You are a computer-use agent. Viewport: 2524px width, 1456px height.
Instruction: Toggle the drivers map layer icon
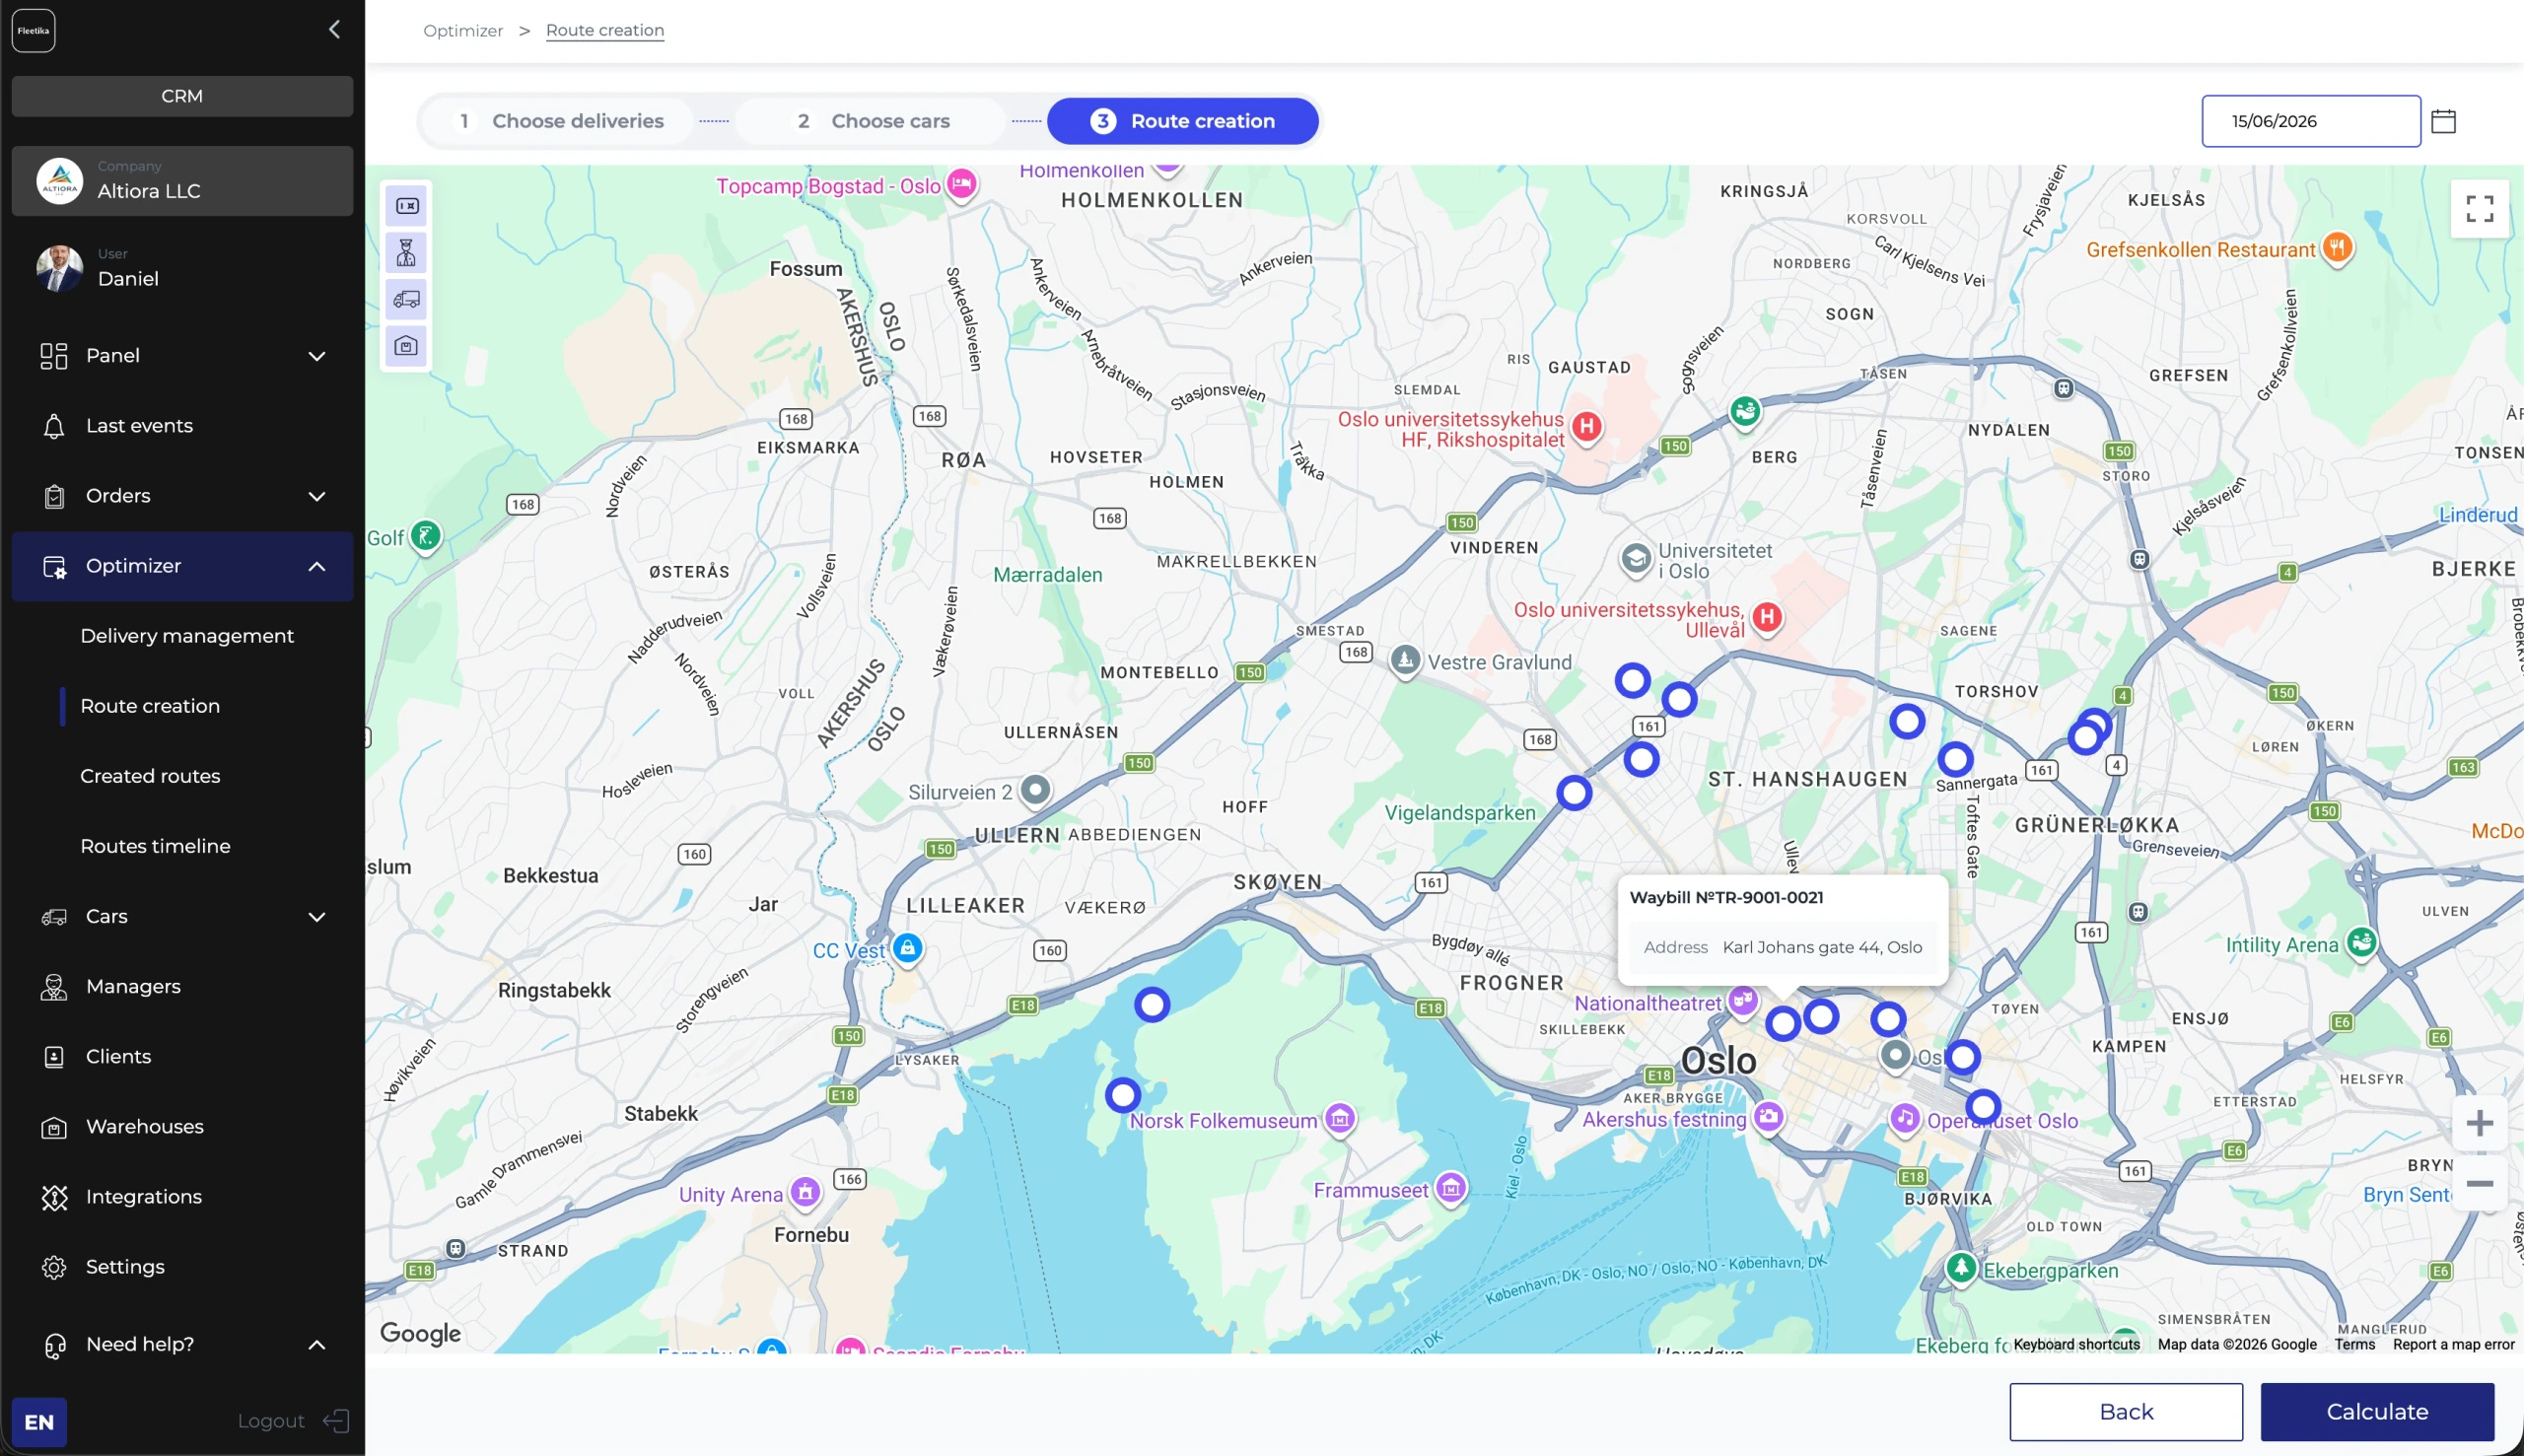(406, 252)
